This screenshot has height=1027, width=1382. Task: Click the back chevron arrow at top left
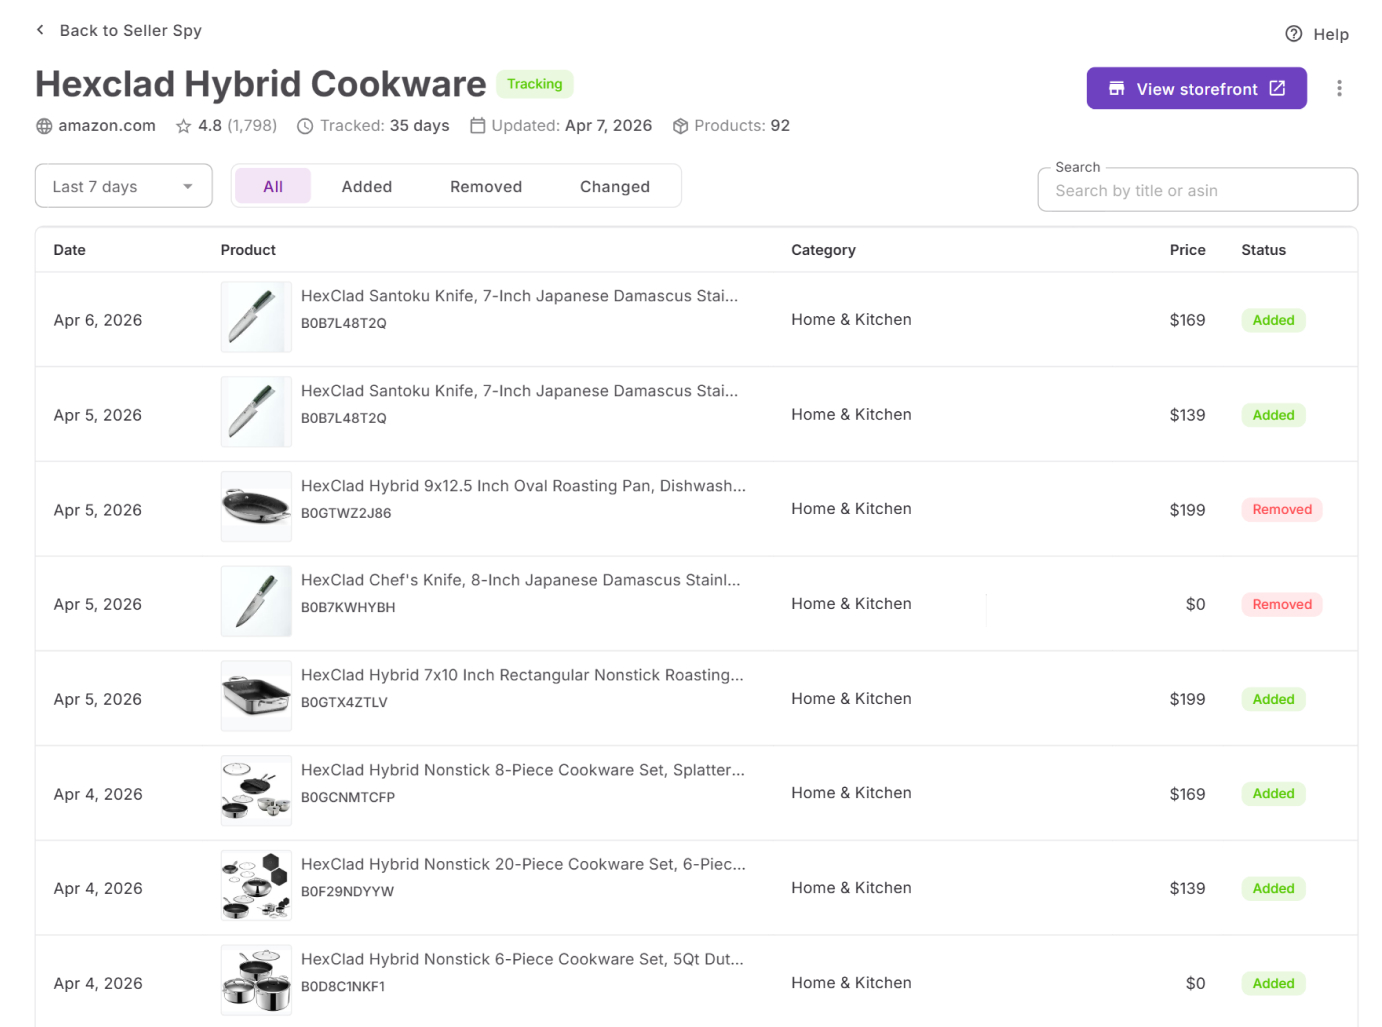pos(39,30)
